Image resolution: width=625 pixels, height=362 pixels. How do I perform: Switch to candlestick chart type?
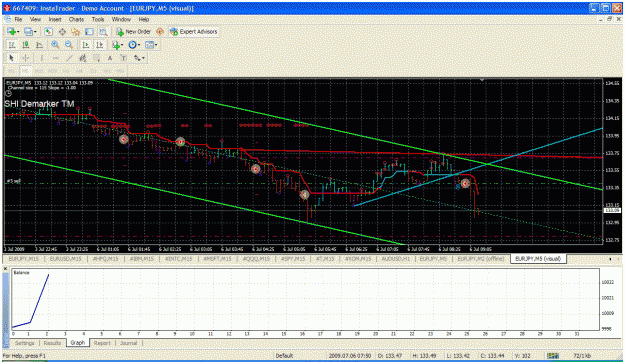point(26,45)
